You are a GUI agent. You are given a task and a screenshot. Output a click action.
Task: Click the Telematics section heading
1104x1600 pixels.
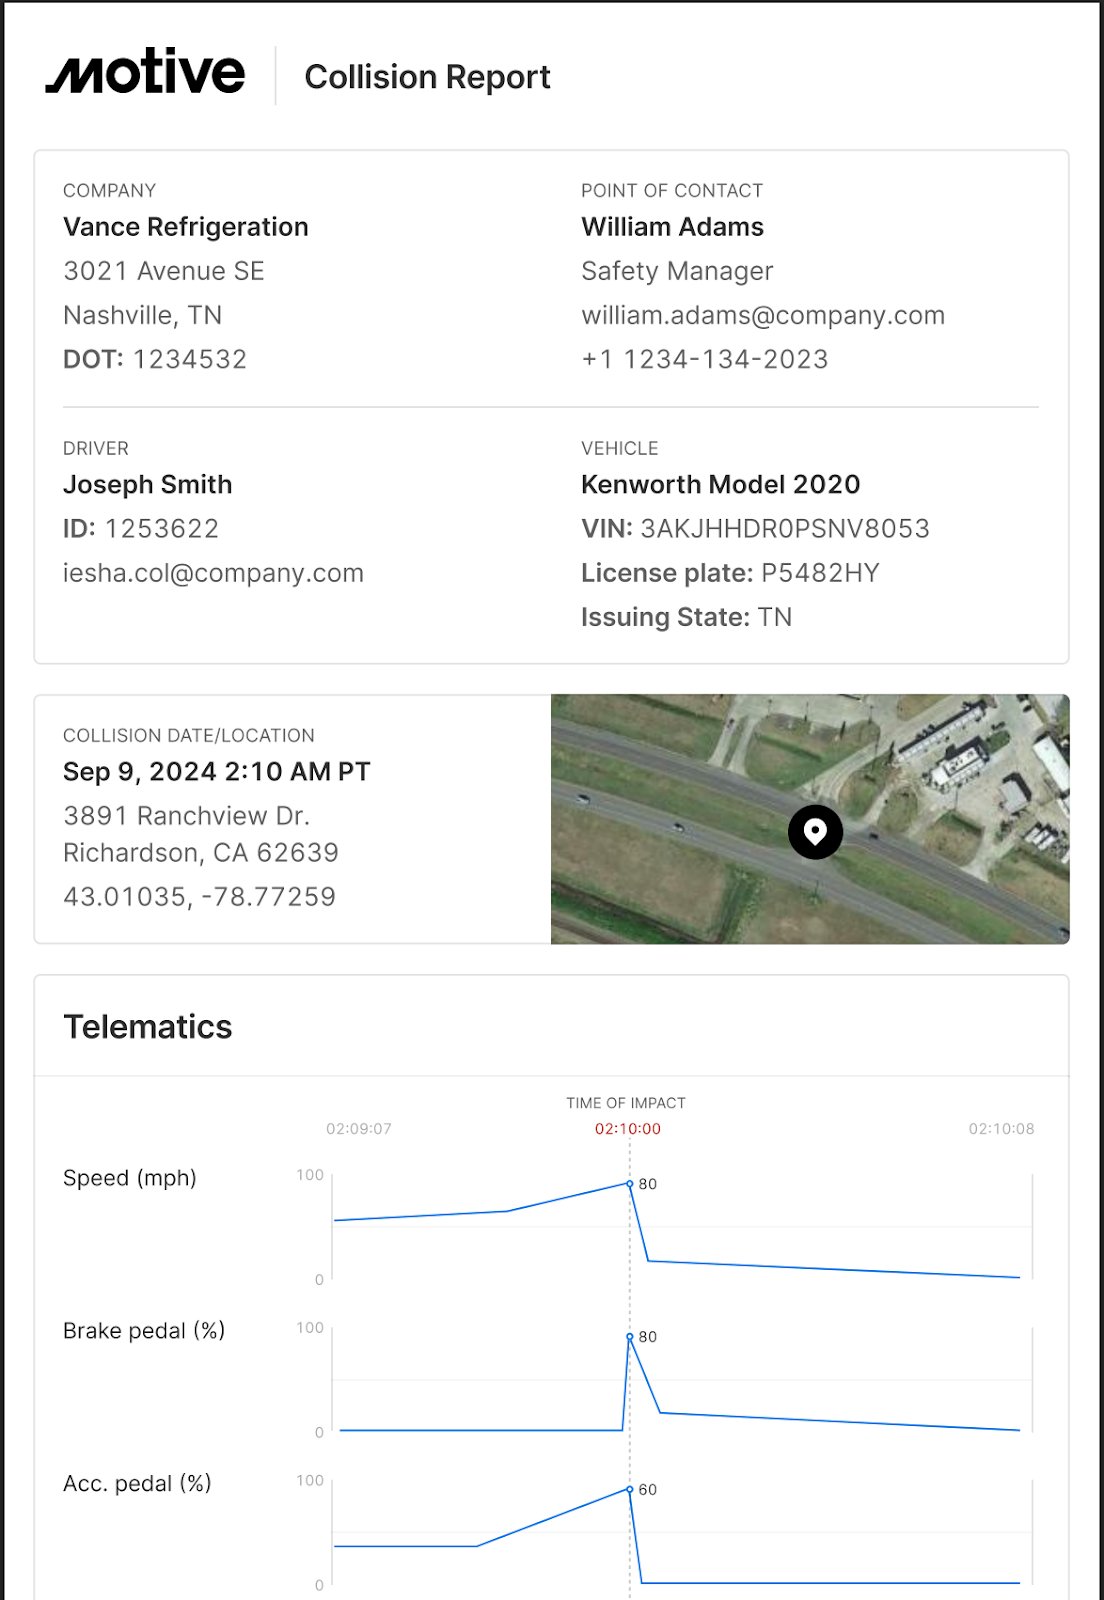[148, 1027]
